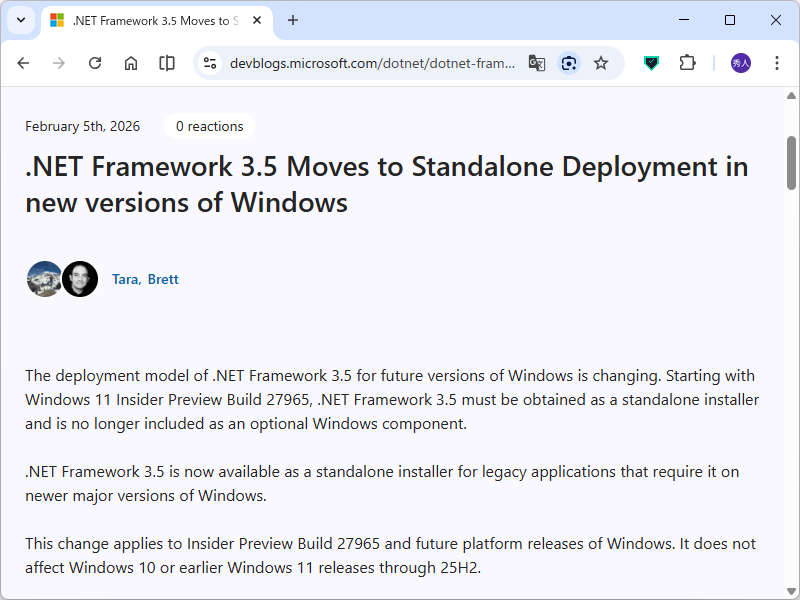Open a new tab
The height and width of the screenshot is (600, 800).
tap(293, 20)
